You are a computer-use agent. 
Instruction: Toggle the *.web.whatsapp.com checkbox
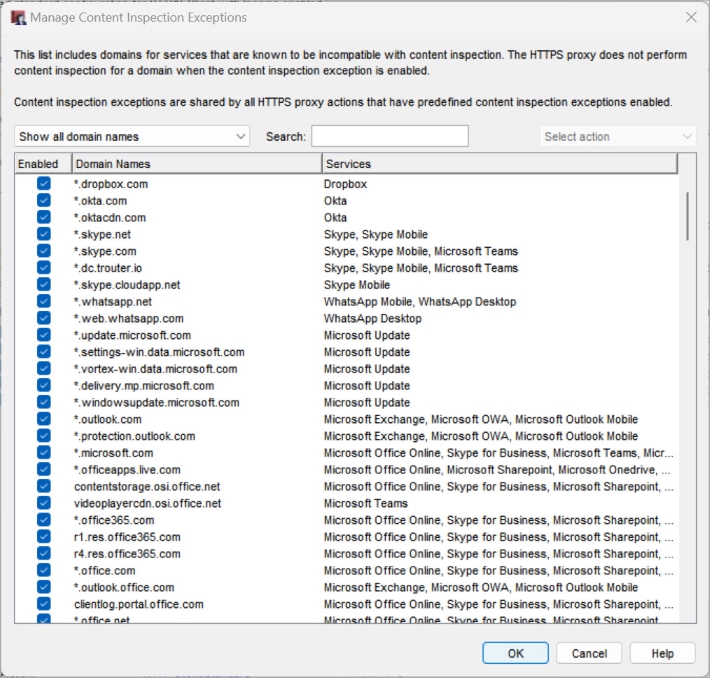pos(44,318)
